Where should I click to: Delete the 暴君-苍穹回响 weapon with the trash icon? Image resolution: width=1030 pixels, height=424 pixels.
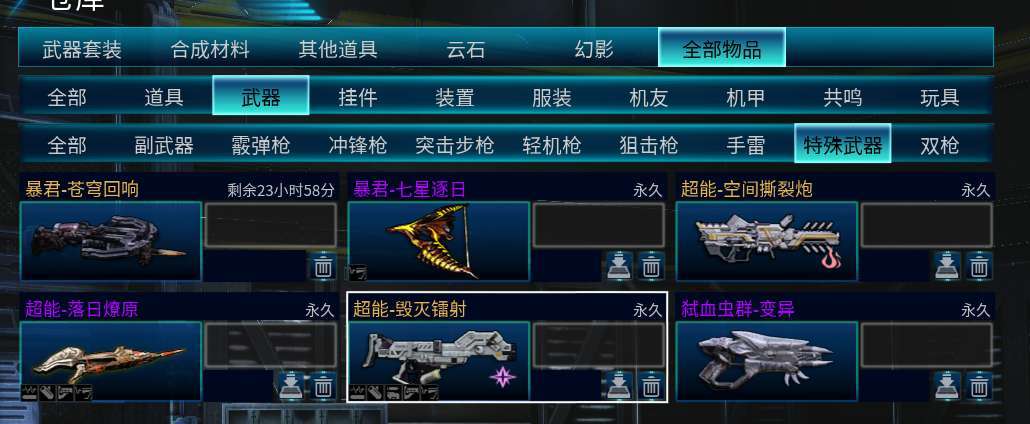[323, 267]
